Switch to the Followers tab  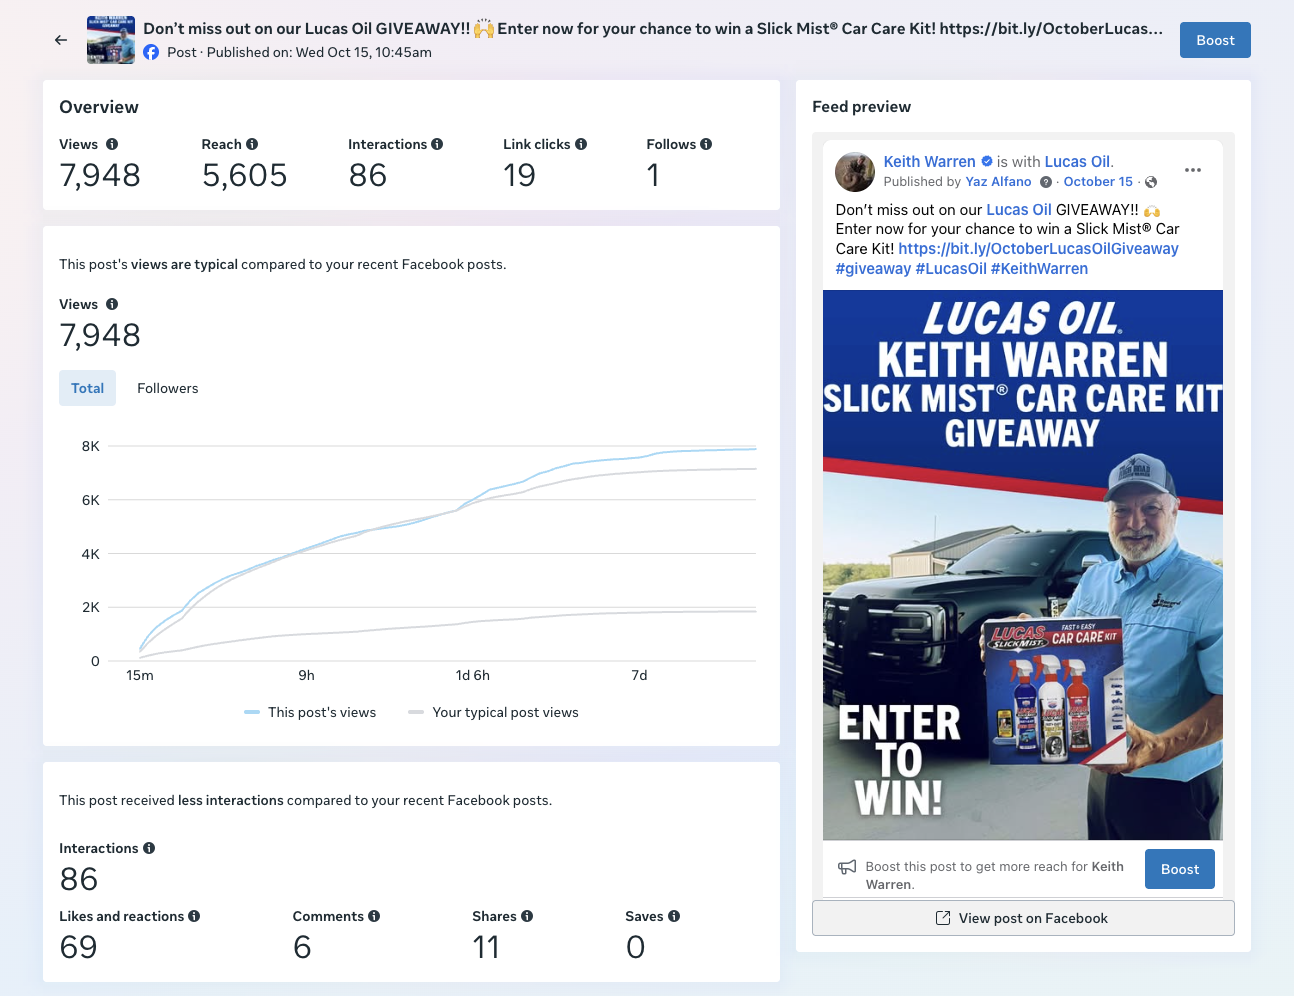click(x=168, y=388)
